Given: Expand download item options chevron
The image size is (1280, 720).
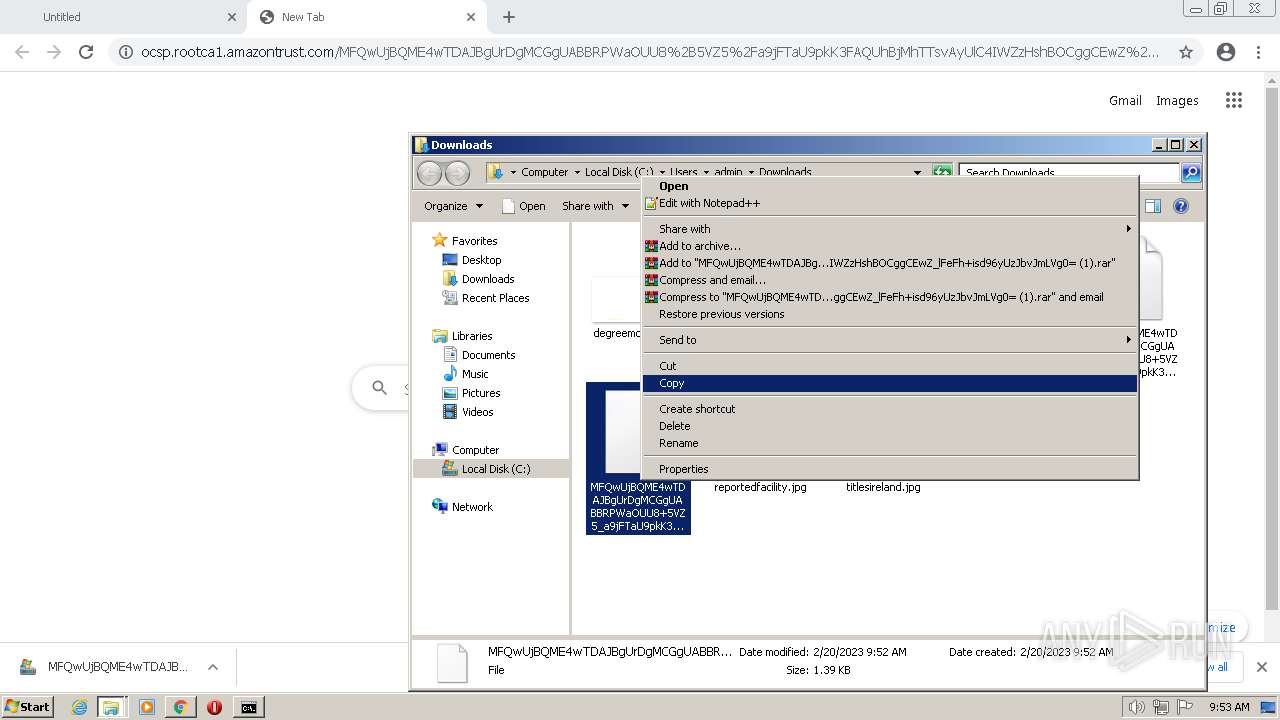Looking at the screenshot, I should pos(212,667).
